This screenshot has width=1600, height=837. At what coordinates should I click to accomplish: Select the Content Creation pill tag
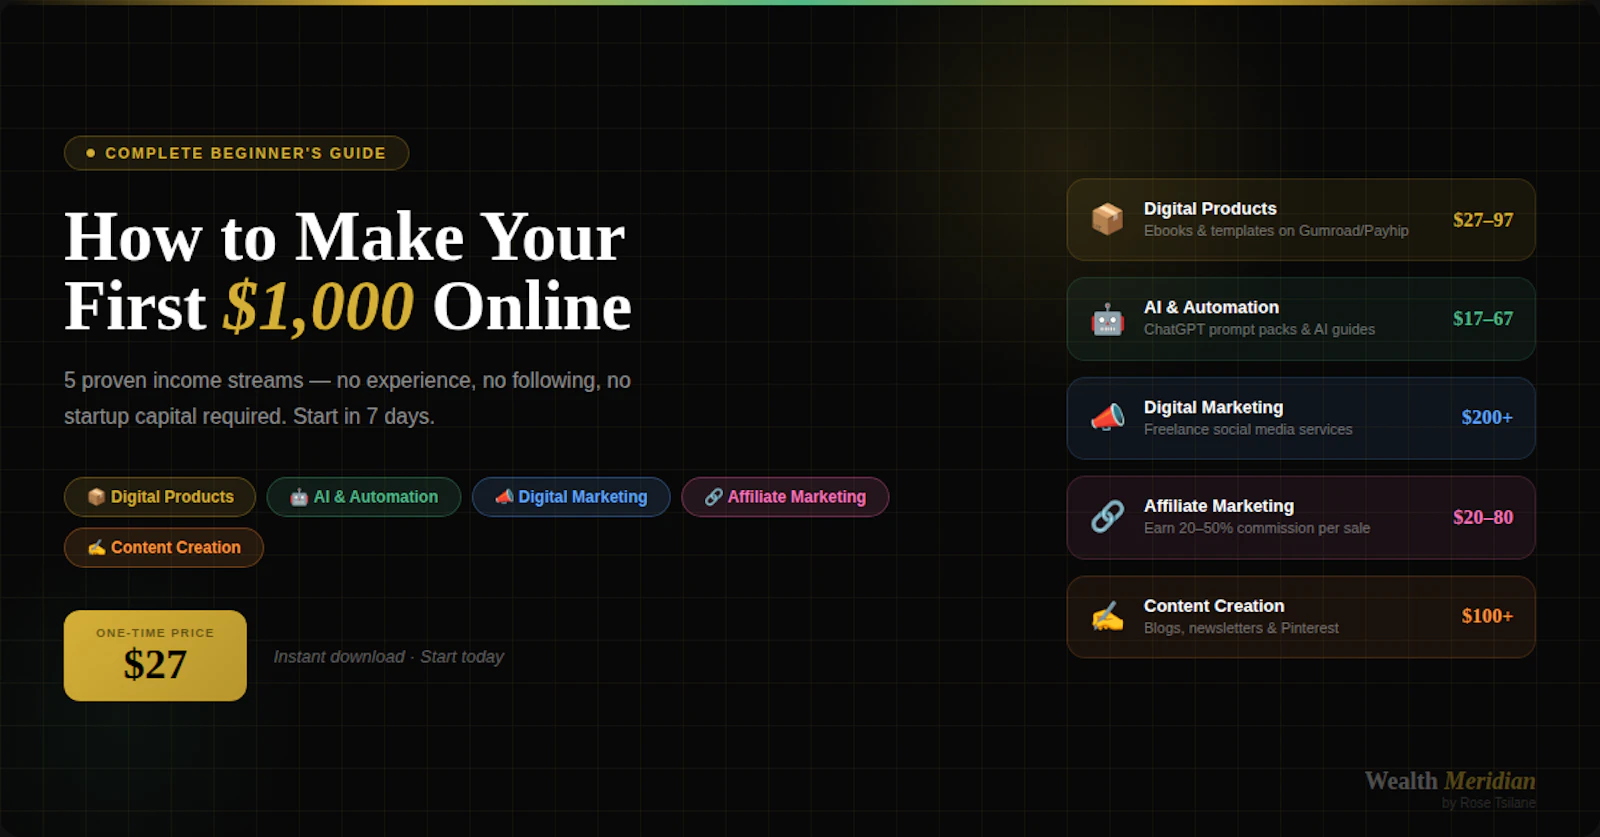[164, 548]
